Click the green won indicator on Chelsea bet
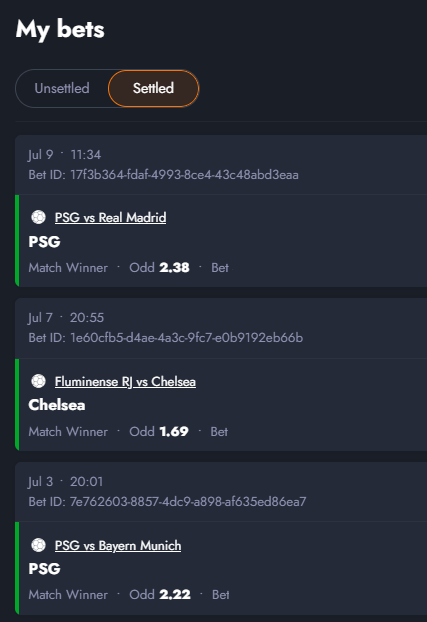 (x=17, y=405)
